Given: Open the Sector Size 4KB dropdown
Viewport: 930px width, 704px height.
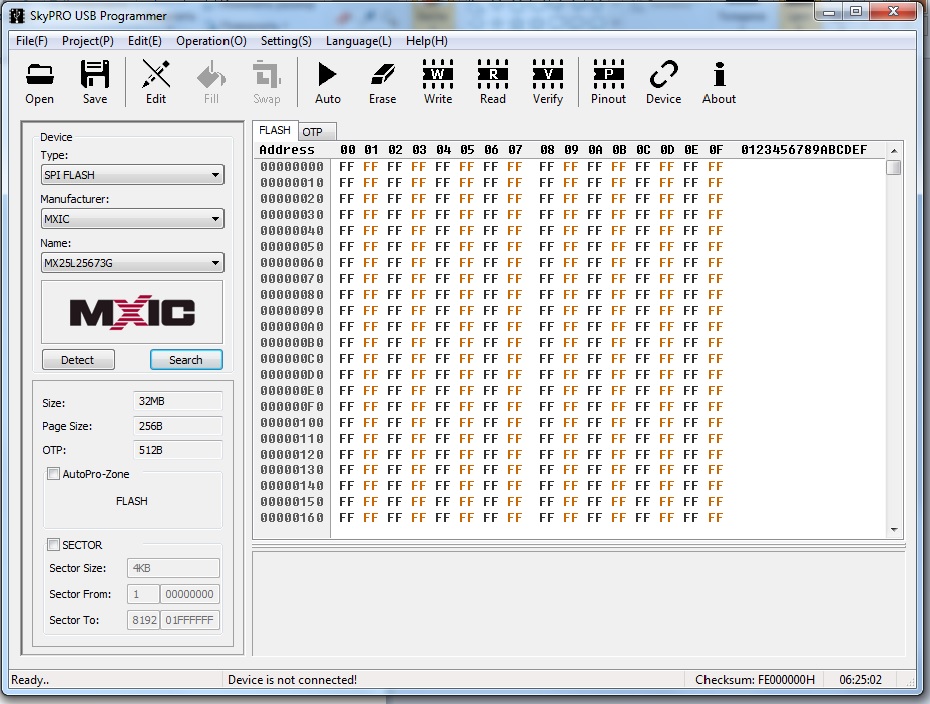Looking at the screenshot, I should pyautogui.click(x=173, y=568).
